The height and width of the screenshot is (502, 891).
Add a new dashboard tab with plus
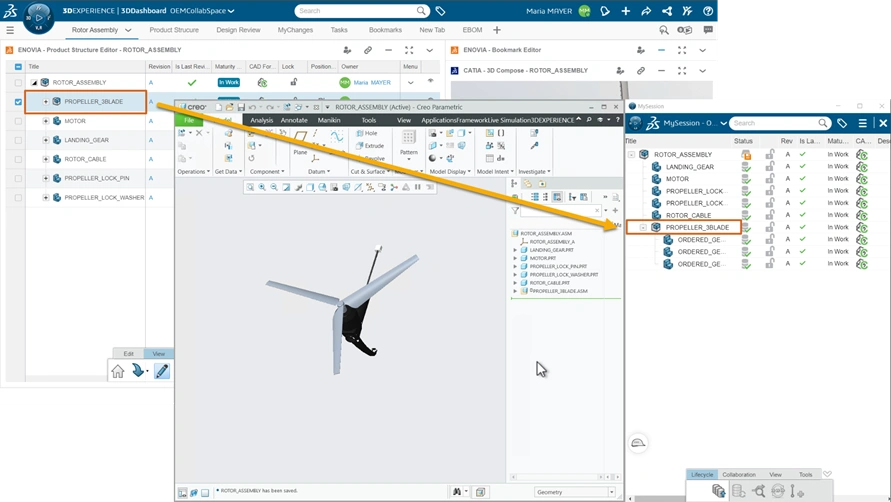click(x=497, y=30)
